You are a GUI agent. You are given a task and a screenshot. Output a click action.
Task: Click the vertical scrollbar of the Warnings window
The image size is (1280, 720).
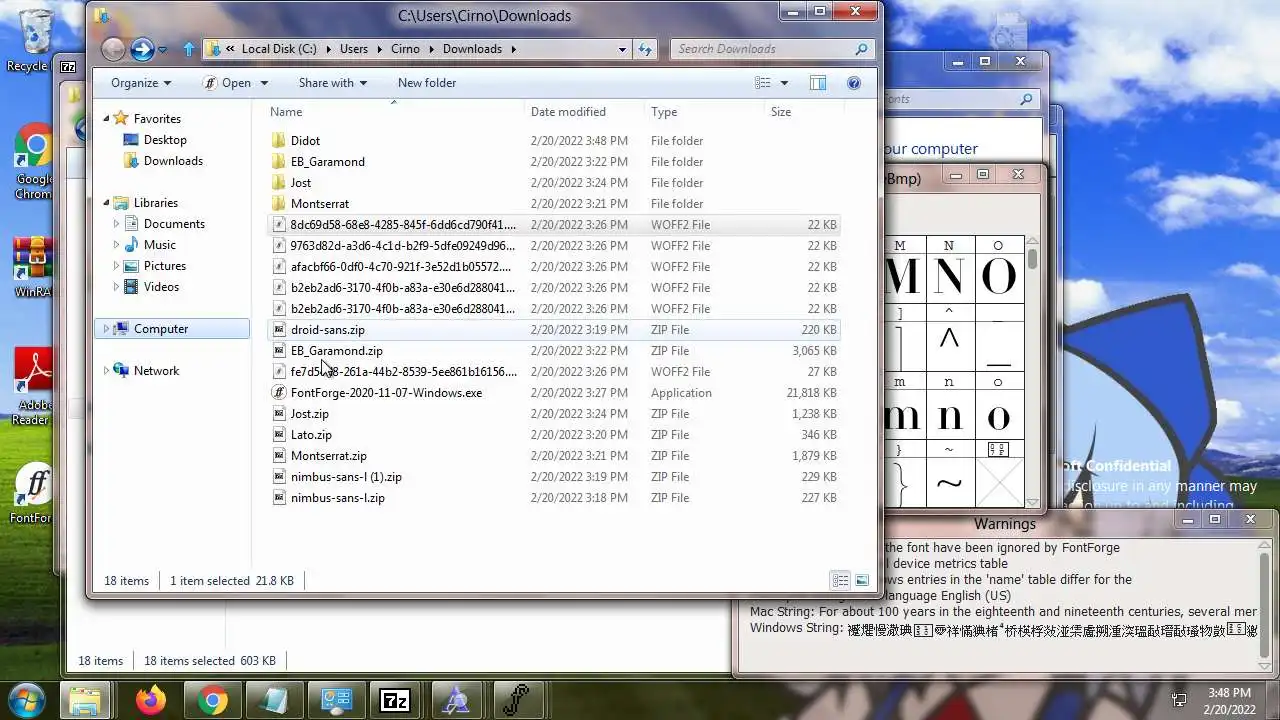click(x=1265, y=604)
